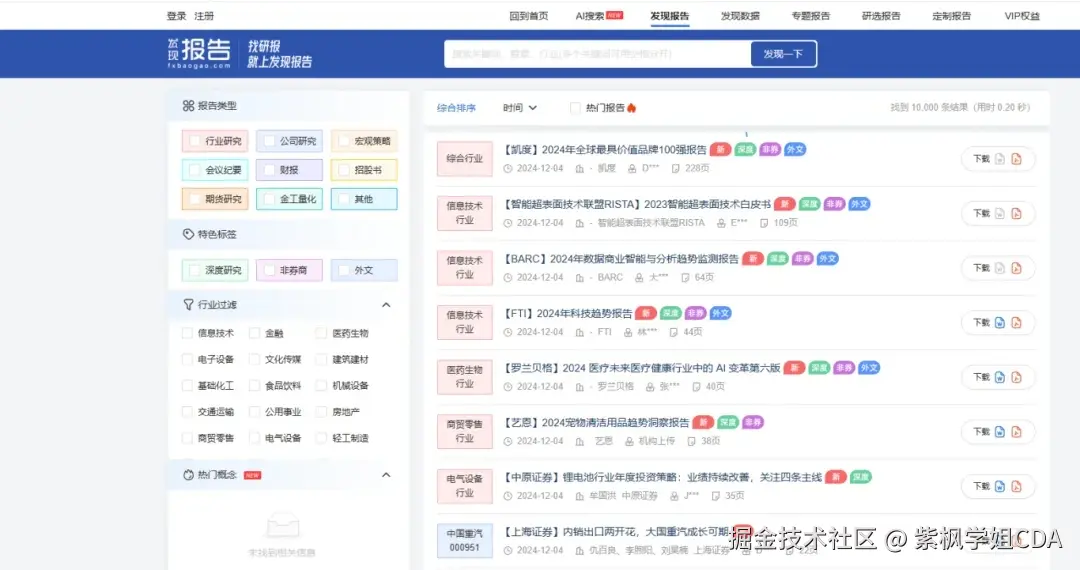
Task: Download Word file of 中原证券 锂电池行业报告
Action: [x=999, y=486]
